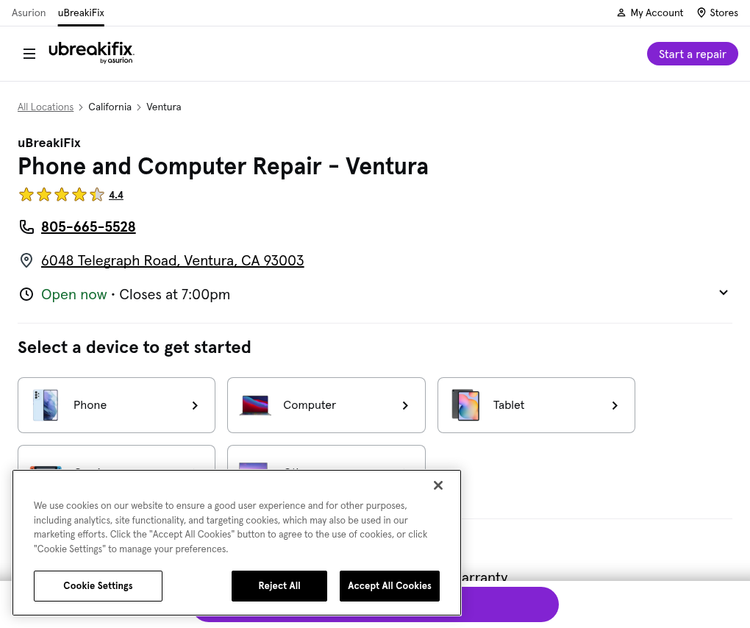This screenshot has width=750, height=628.
Task: Click the My Account person icon
Action: [x=621, y=13]
